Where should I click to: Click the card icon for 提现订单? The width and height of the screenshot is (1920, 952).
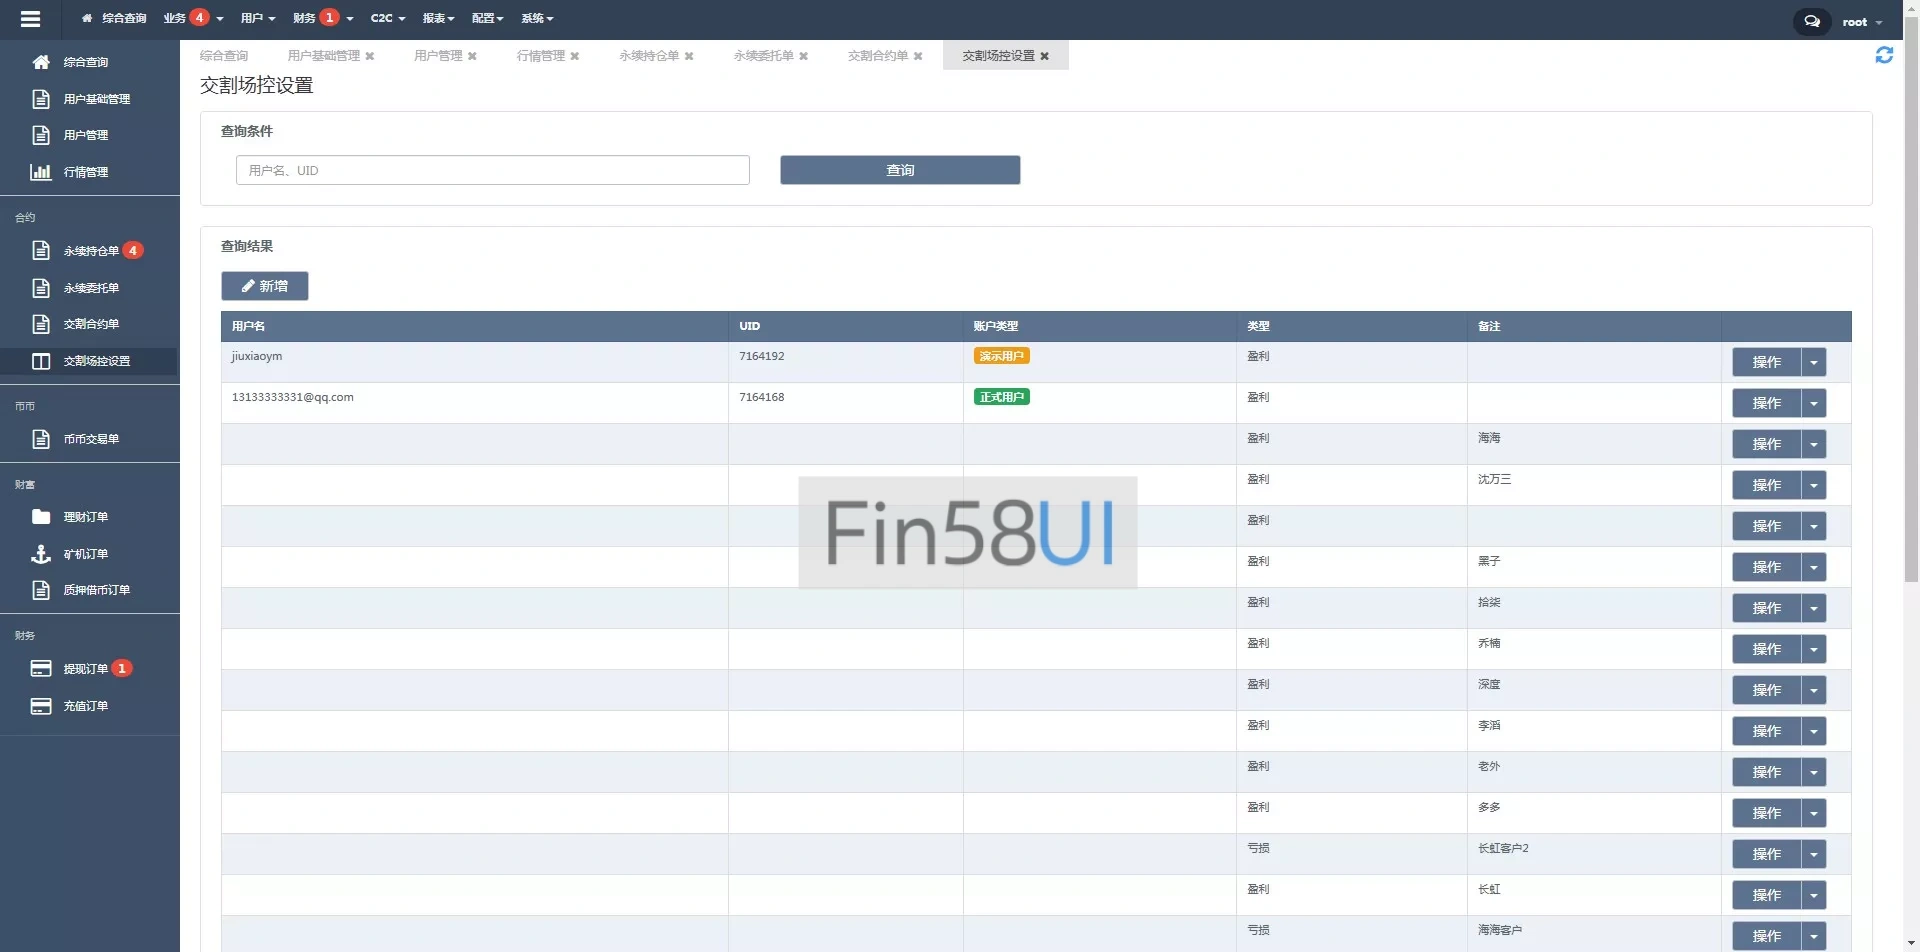(41, 669)
